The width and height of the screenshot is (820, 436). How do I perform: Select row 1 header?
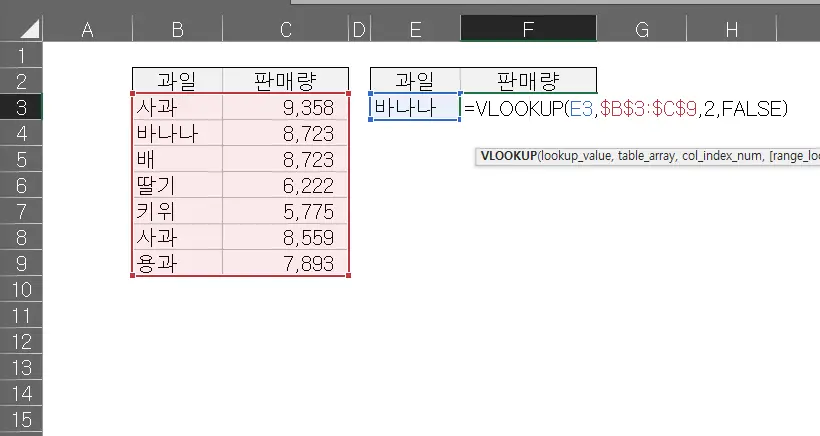[x=21, y=55]
